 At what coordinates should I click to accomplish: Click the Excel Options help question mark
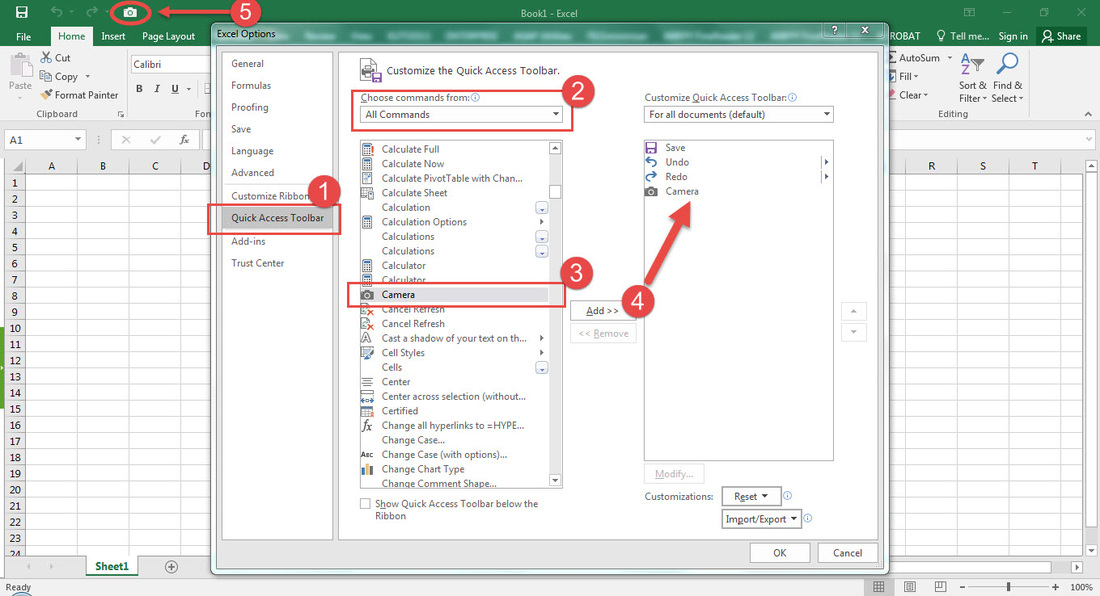[834, 30]
